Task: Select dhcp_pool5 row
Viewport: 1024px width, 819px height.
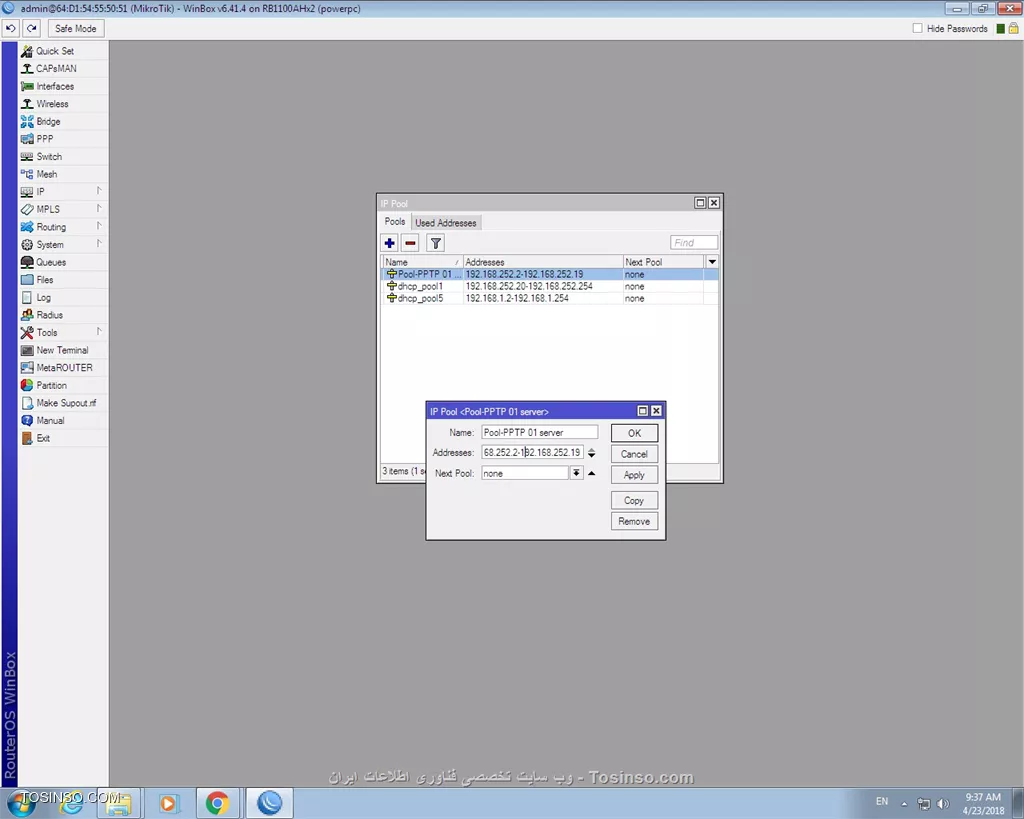Action: pos(549,298)
